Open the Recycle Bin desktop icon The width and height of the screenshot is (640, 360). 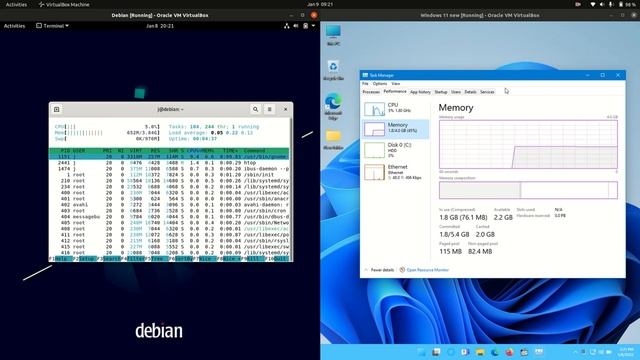pyautogui.click(x=333, y=70)
